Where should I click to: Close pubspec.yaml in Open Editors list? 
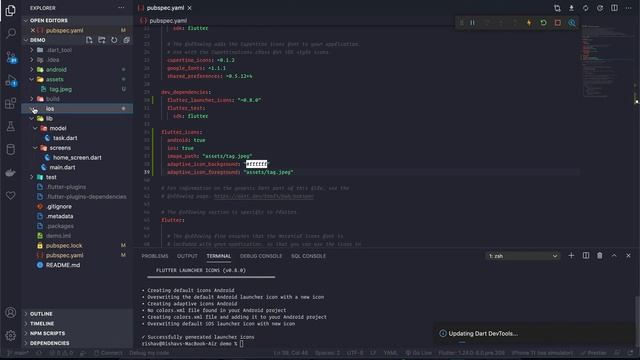(x=33, y=30)
